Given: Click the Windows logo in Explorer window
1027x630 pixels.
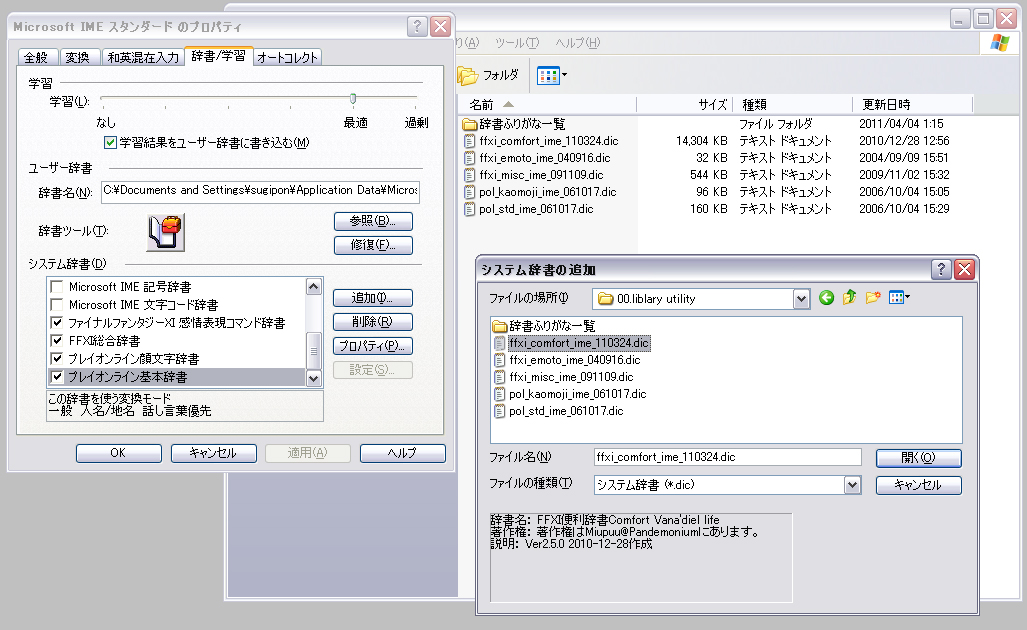Looking at the screenshot, I should click(x=1000, y=43).
